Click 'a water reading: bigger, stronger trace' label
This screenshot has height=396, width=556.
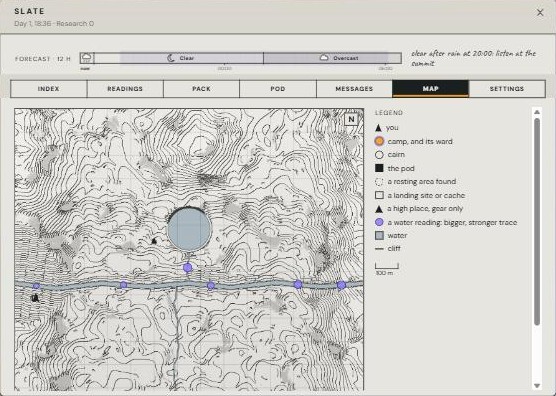(452, 223)
